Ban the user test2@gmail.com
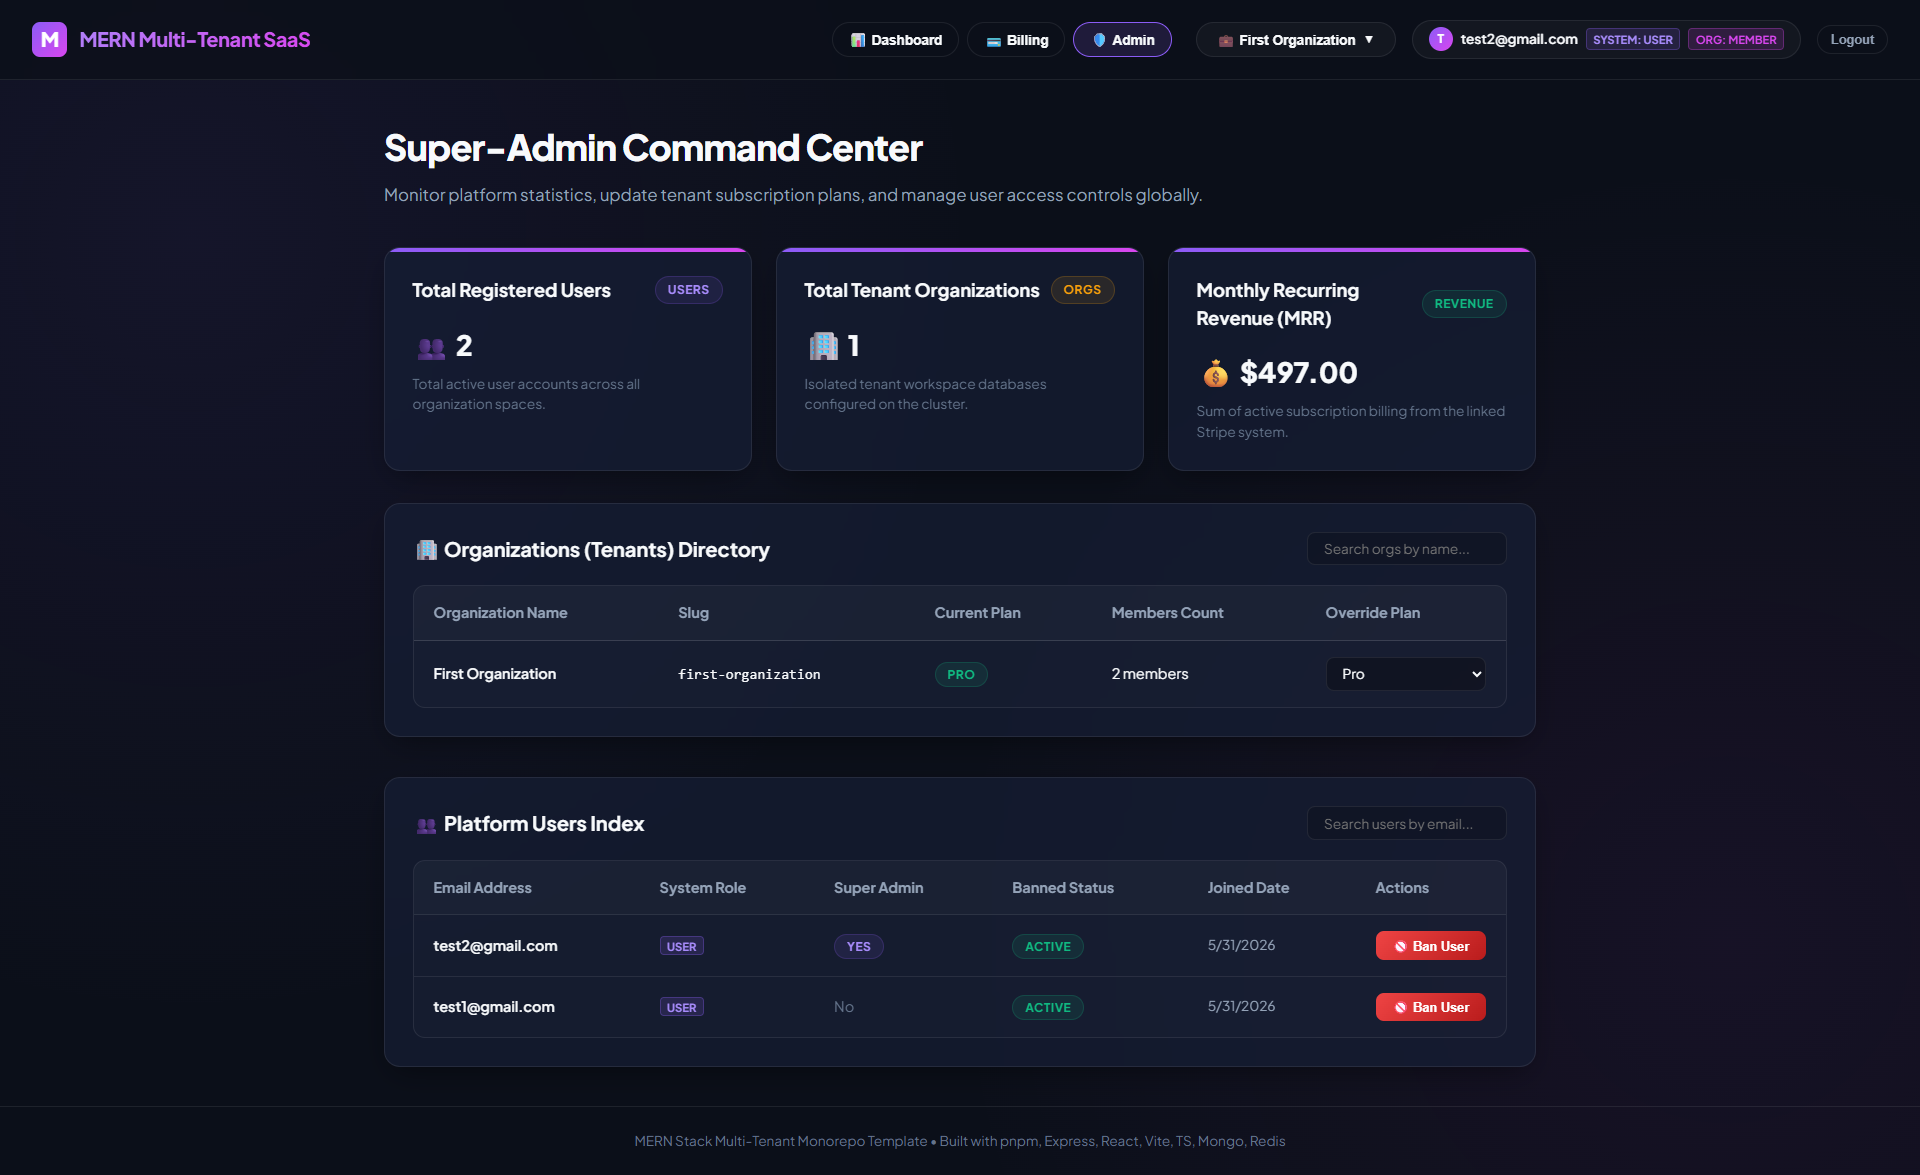Viewport: 1920px width, 1175px height. (1431, 946)
